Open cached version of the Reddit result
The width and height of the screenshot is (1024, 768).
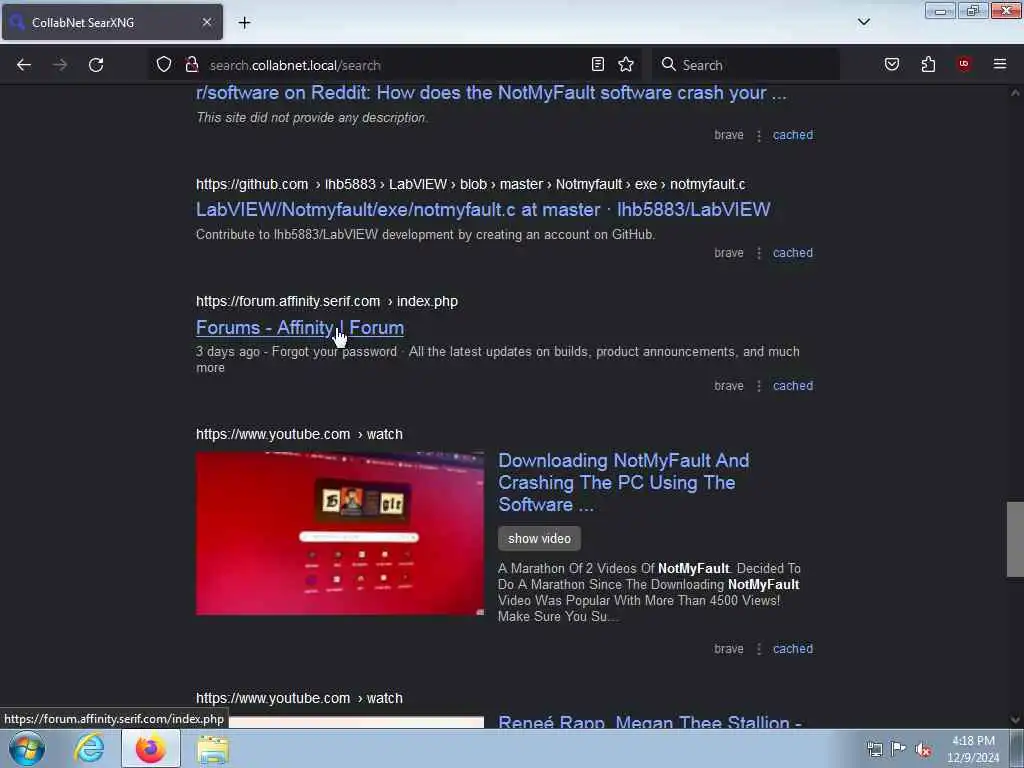793,135
